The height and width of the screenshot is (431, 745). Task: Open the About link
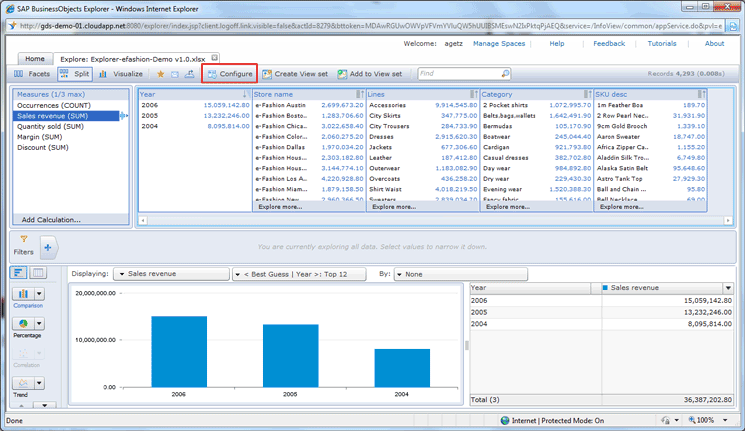pyautogui.click(x=714, y=43)
